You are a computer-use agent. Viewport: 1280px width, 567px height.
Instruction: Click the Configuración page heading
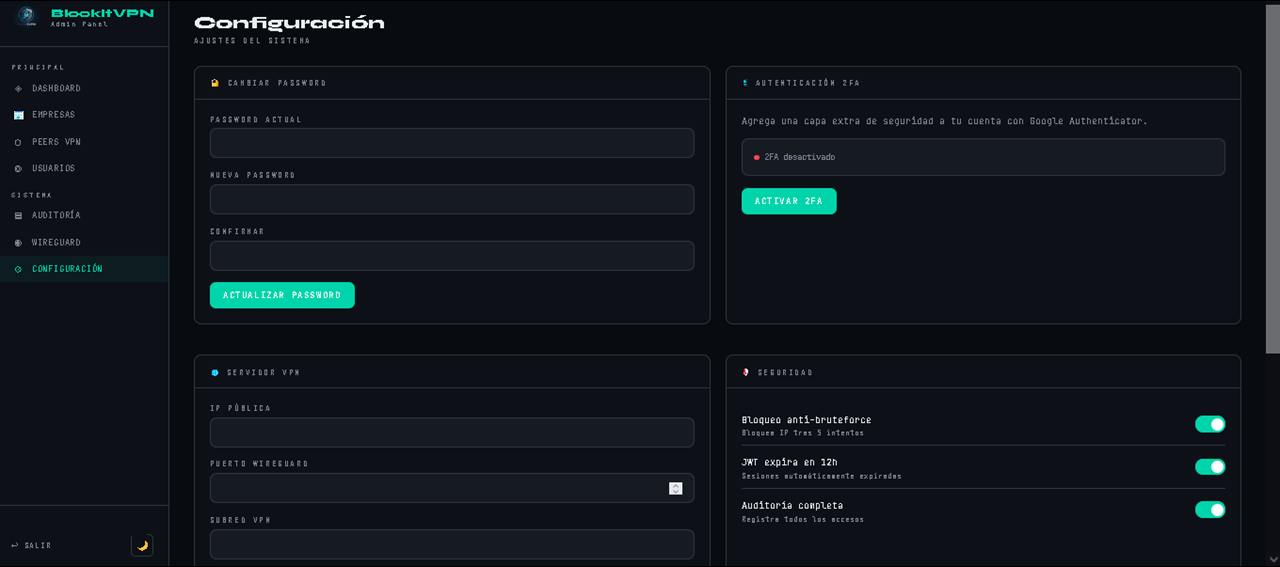pyautogui.click(x=289, y=23)
